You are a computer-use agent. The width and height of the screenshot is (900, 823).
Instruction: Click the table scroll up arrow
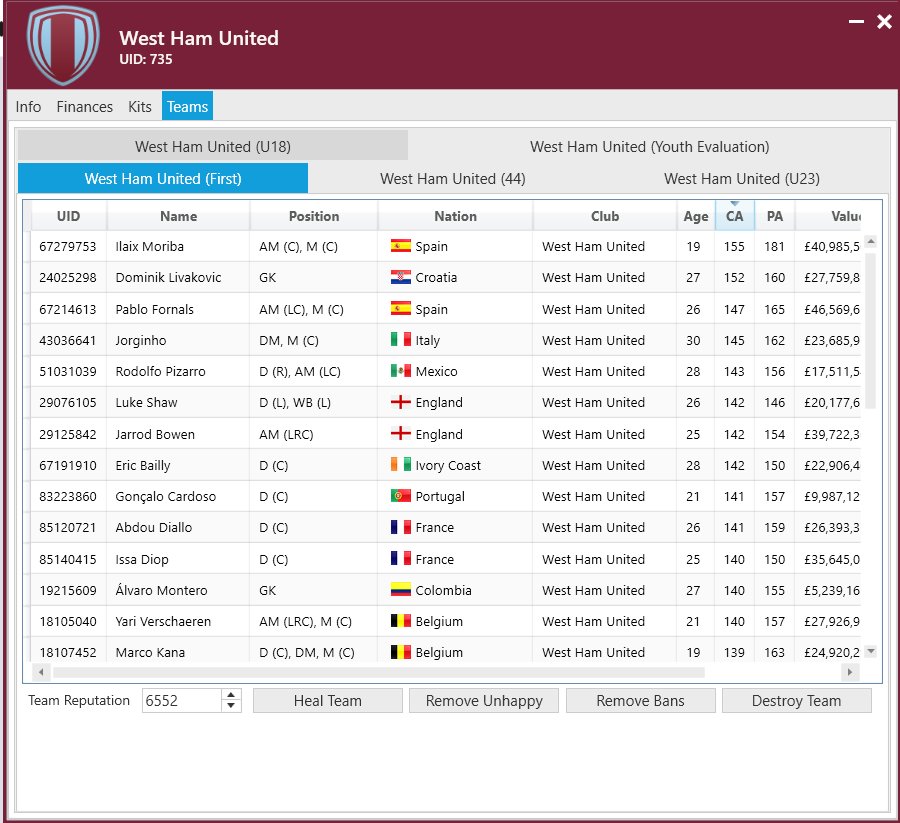pyautogui.click(x=871, y=242)
